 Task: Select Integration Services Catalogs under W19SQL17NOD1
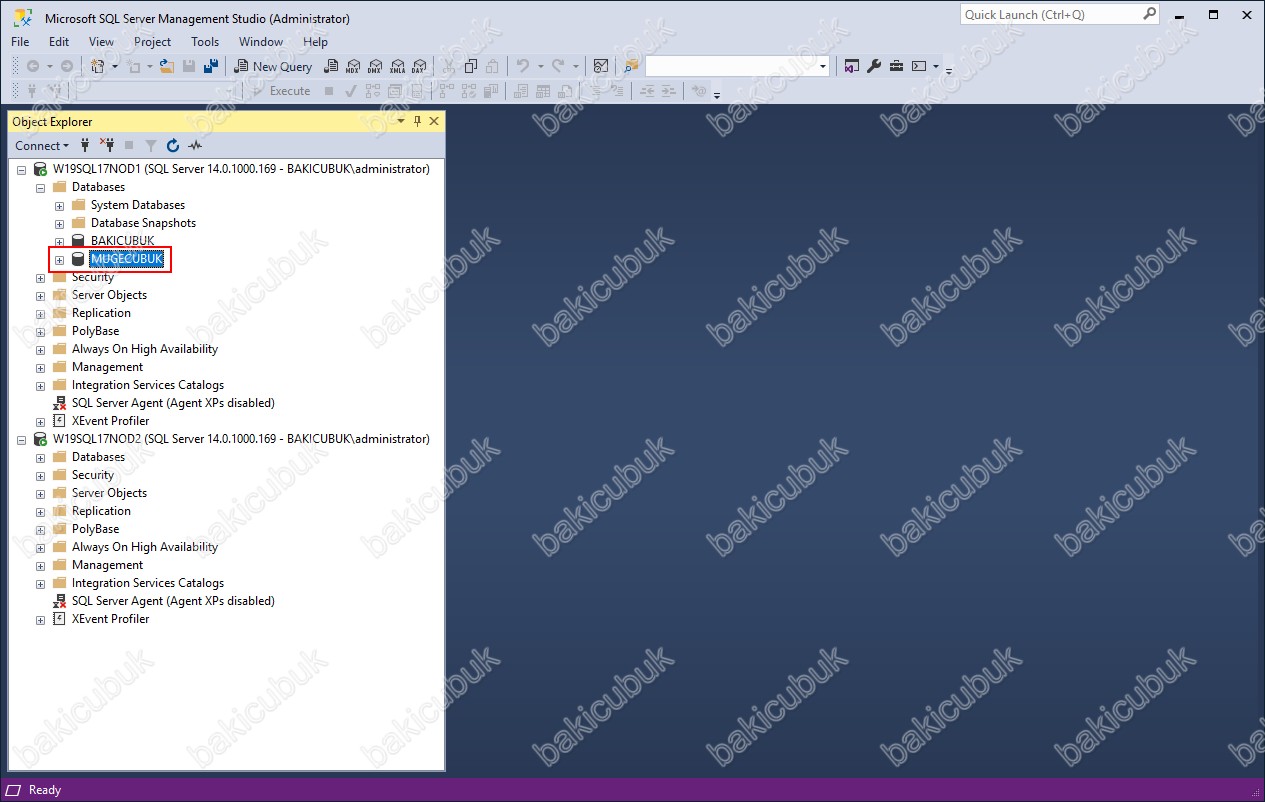point(147,385)
